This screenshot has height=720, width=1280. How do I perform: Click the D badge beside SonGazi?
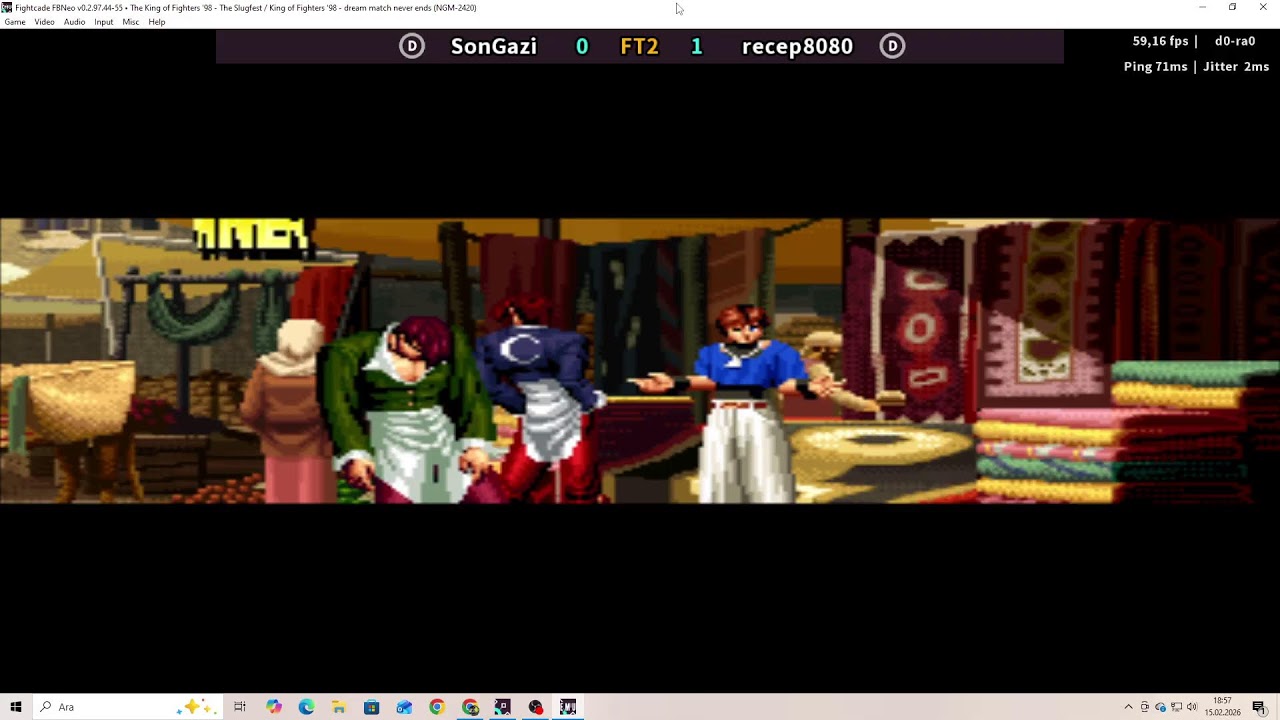point(411,46)
